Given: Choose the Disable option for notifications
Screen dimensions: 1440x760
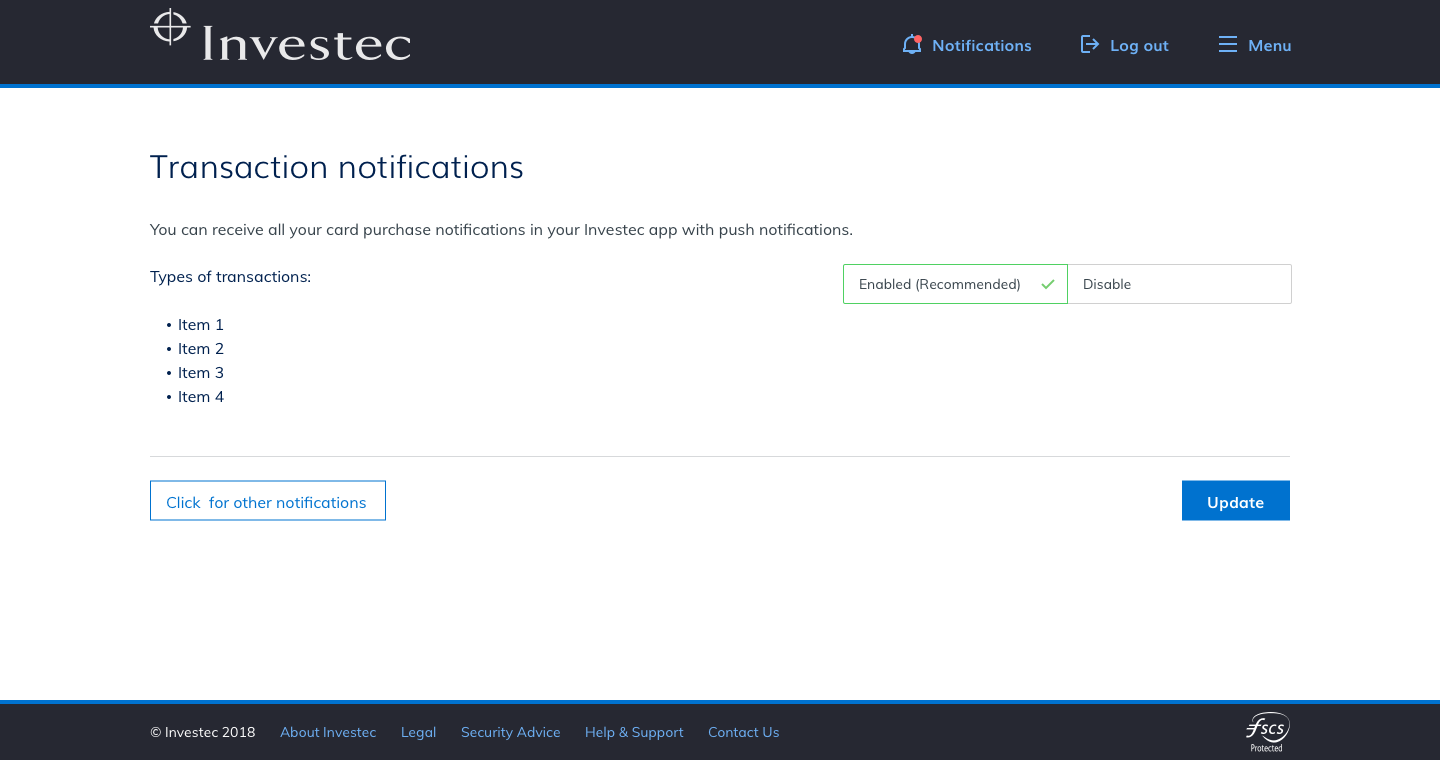Looking at the screenshot, I should (x=1178, y=284).
